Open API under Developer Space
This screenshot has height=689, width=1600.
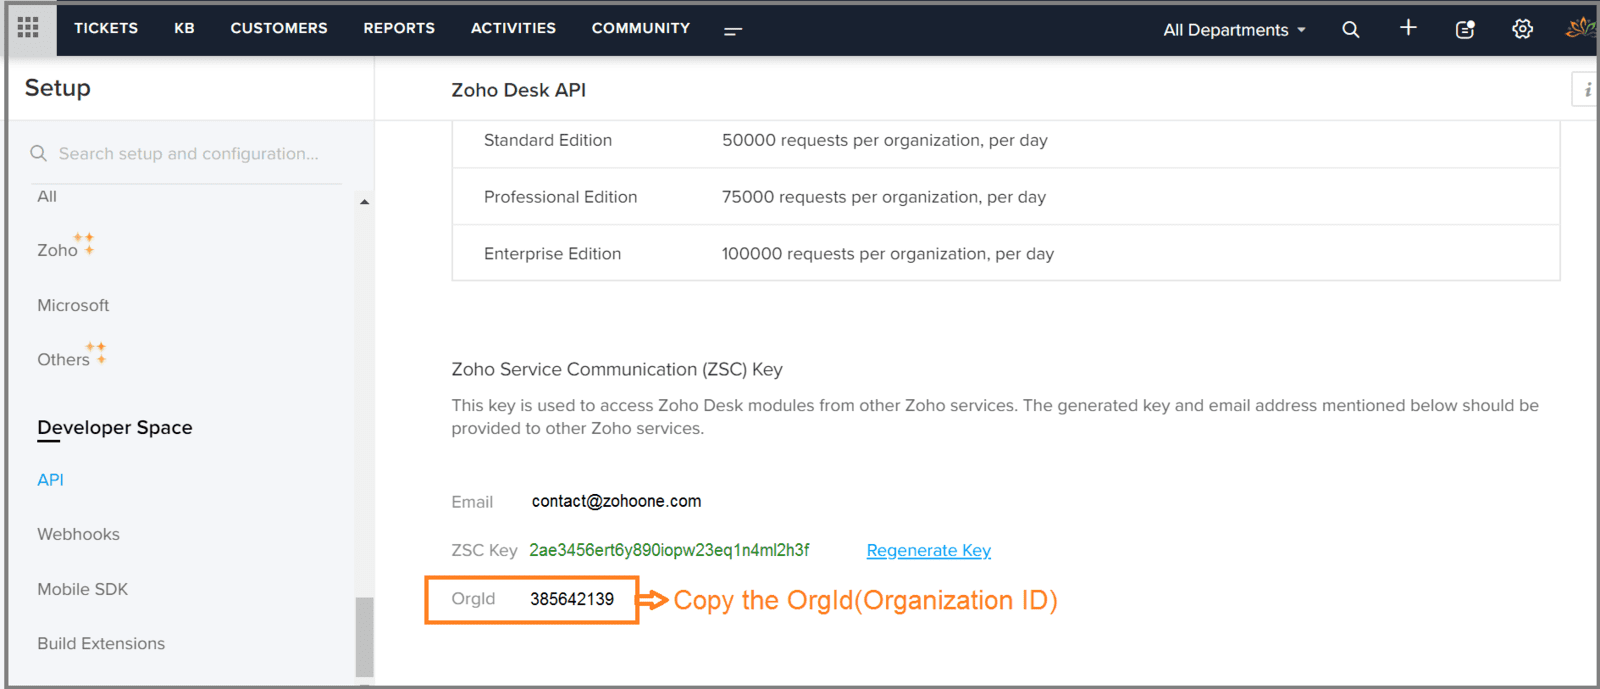click(50, 480)
